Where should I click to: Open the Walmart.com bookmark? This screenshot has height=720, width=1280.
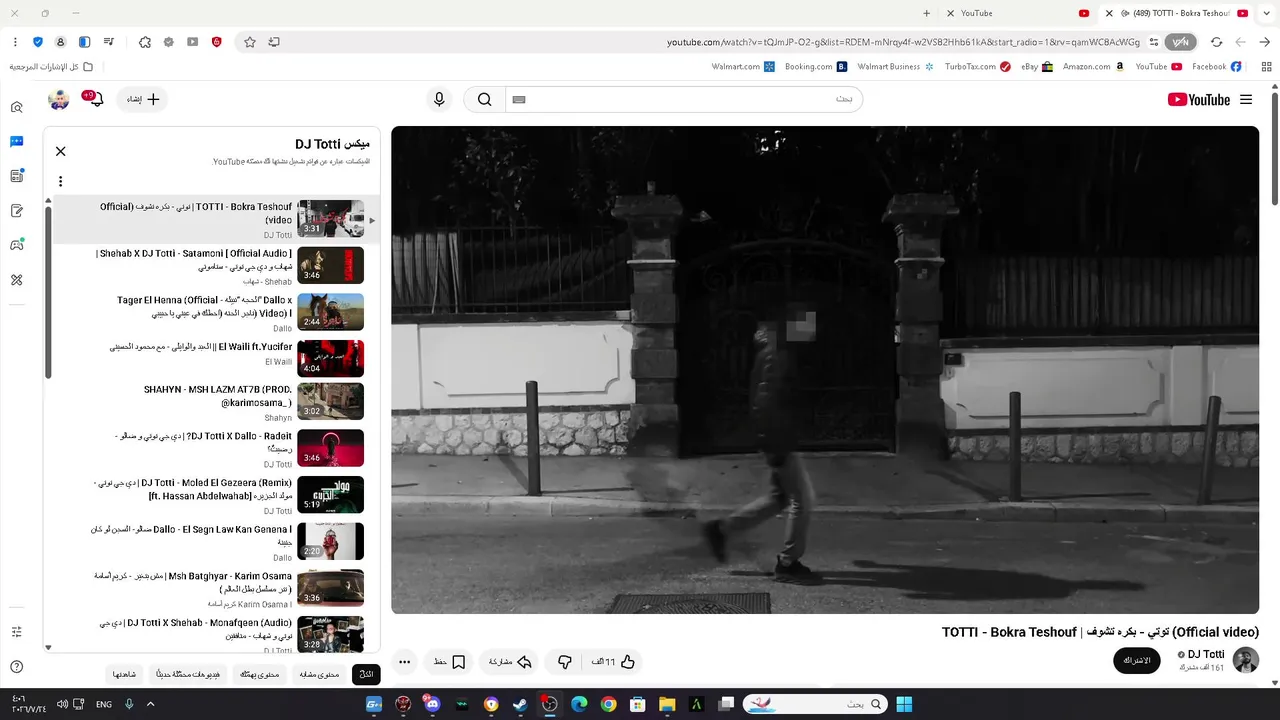click(743, 67)
